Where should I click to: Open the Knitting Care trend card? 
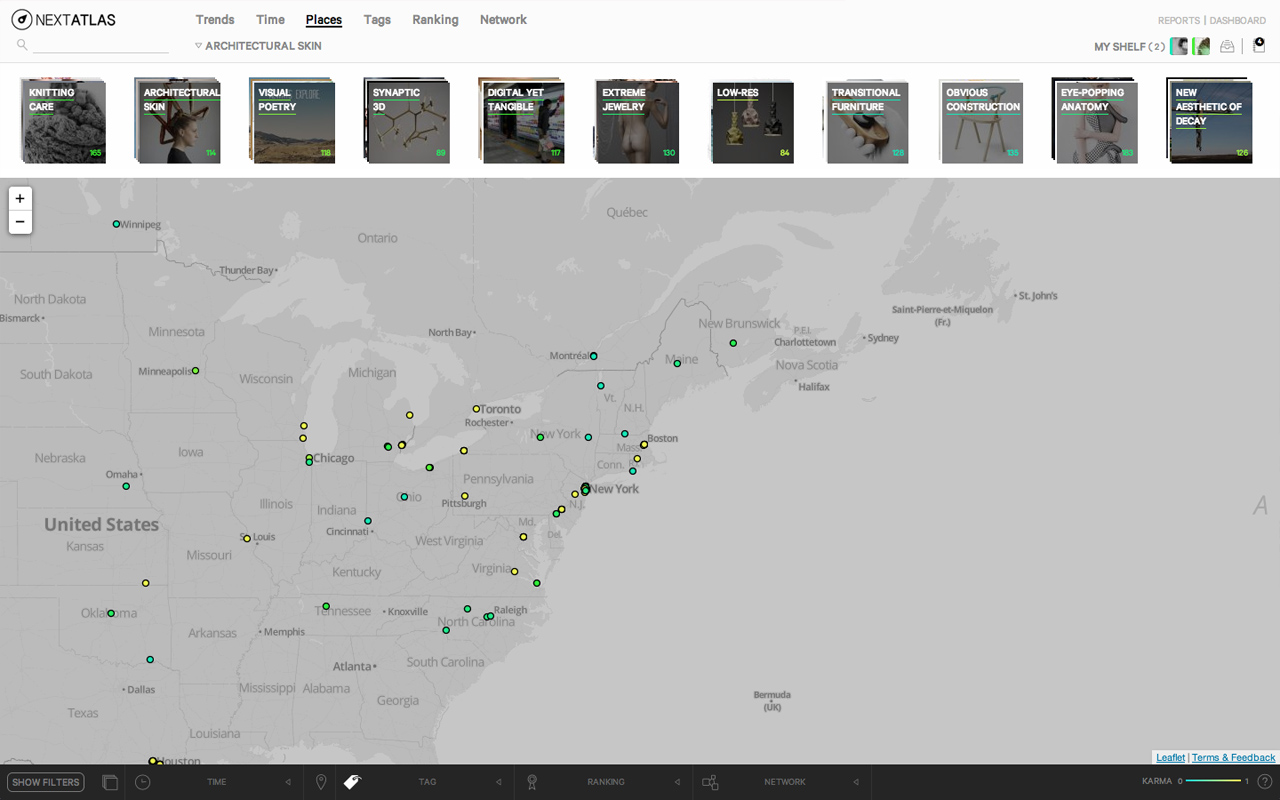(x=63, y=121)
